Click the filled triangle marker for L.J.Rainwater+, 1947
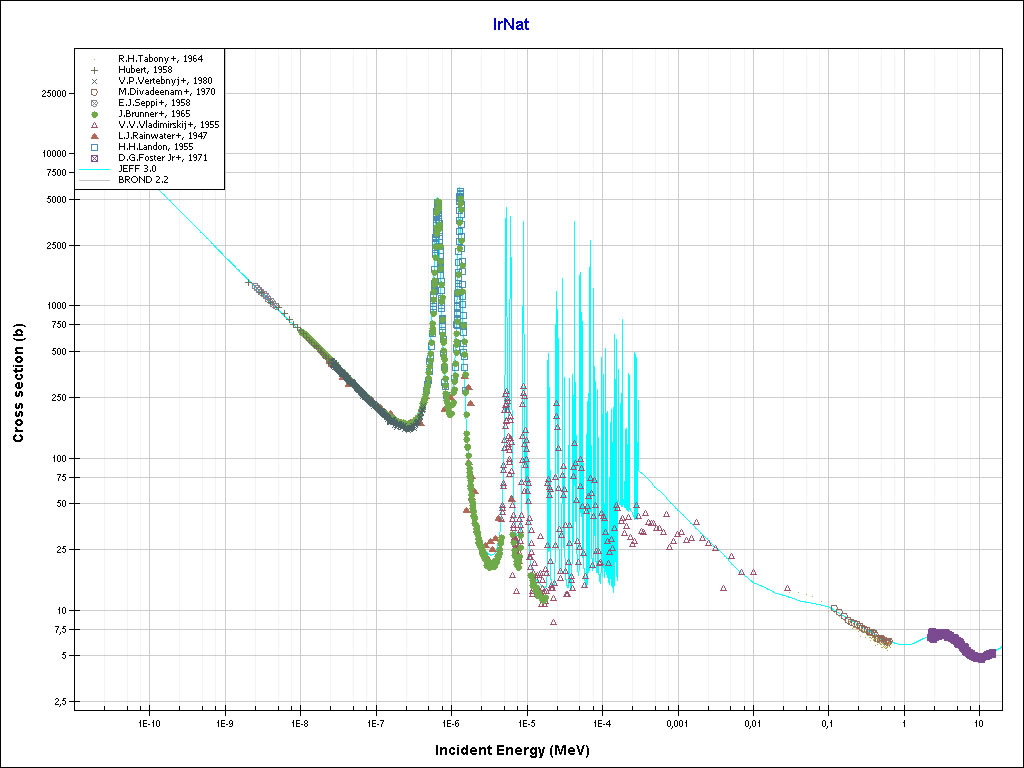Viewport: 1024px width, 768px height. point(94,136)
